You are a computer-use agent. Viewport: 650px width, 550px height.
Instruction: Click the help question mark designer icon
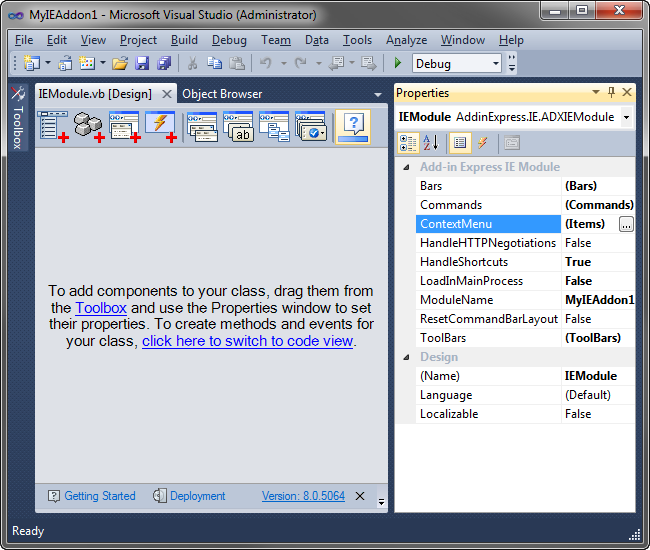[x=353, y=126]
